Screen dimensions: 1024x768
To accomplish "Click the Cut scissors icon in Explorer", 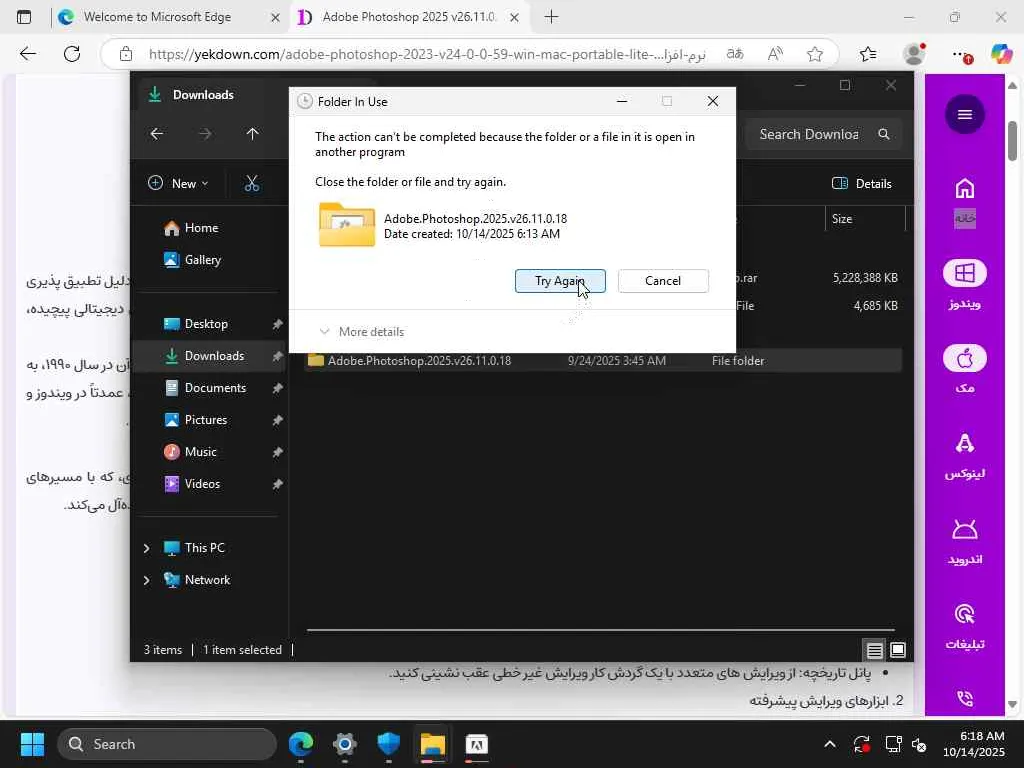I will (251, 184).
